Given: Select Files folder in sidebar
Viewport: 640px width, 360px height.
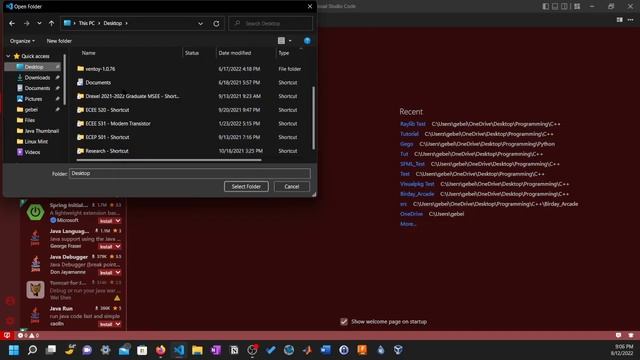Looking at the screenshot, I should (30, 120).
